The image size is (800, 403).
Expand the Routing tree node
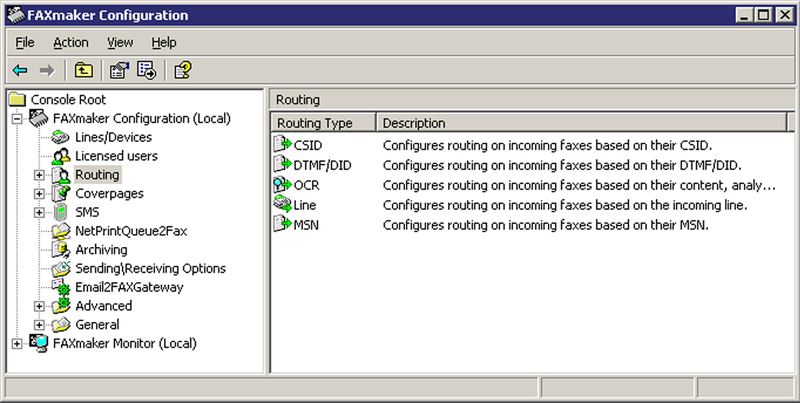39,175
